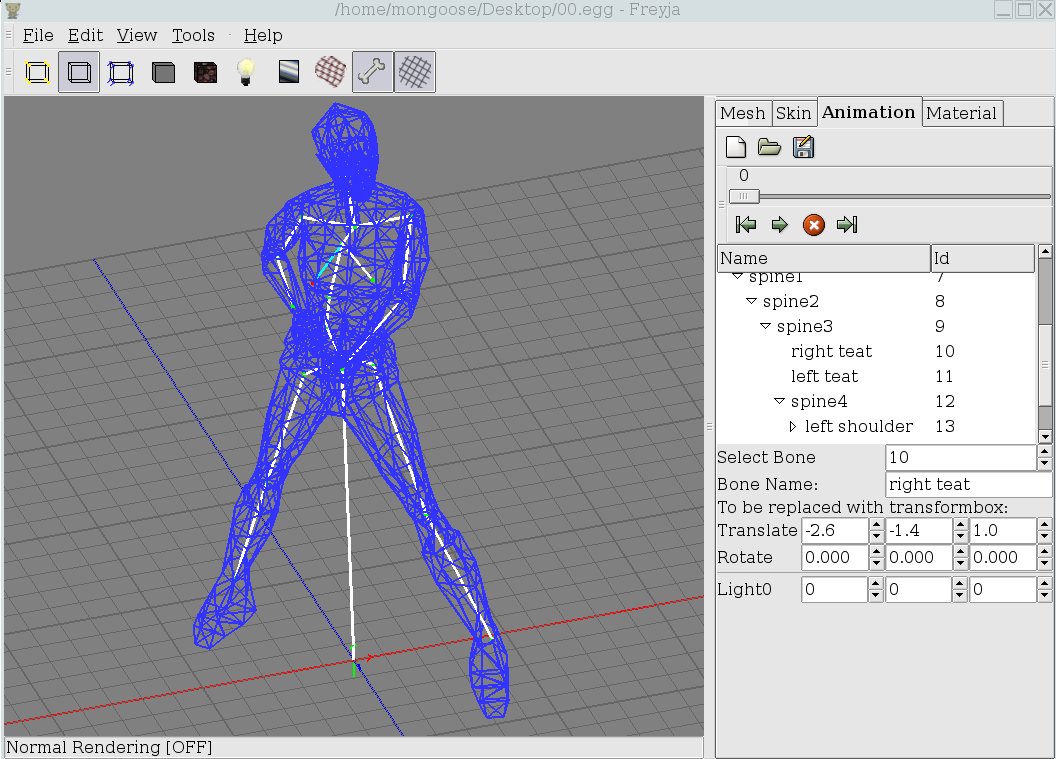This screenshot has width=1056, height=759.
Task: Create a new animation with the blank page icon
Action: (735, 147)
